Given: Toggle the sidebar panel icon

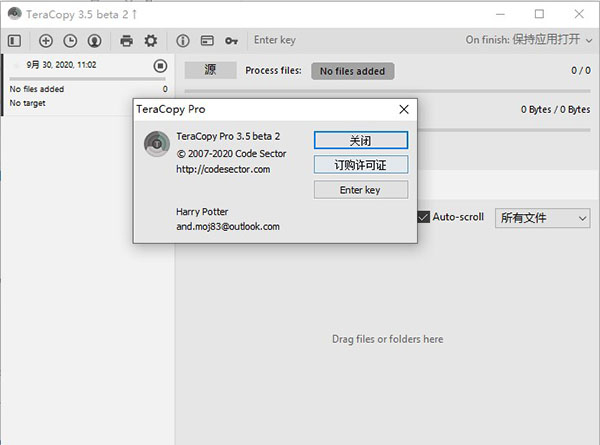Looking at the screenshot, I should pos(14,41).
